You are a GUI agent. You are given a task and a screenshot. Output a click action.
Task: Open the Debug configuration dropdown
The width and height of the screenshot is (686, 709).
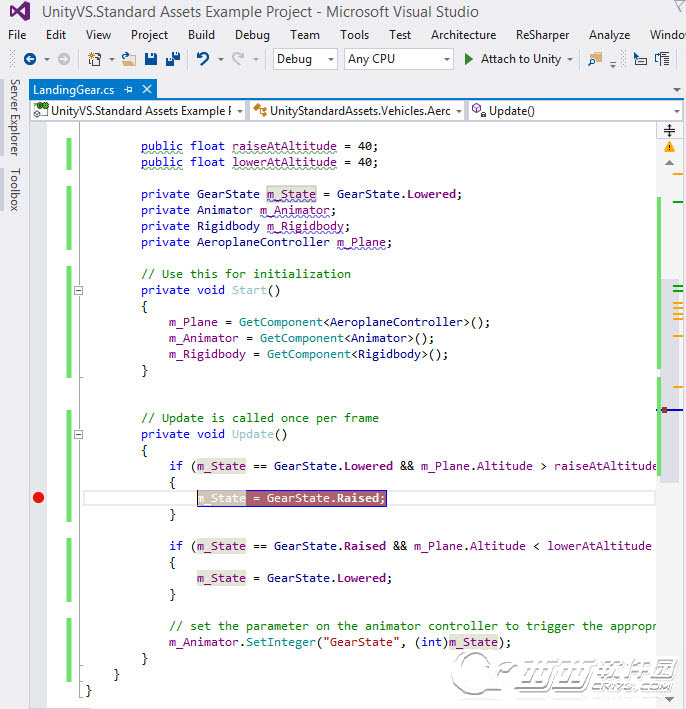[x=305, y=59]
